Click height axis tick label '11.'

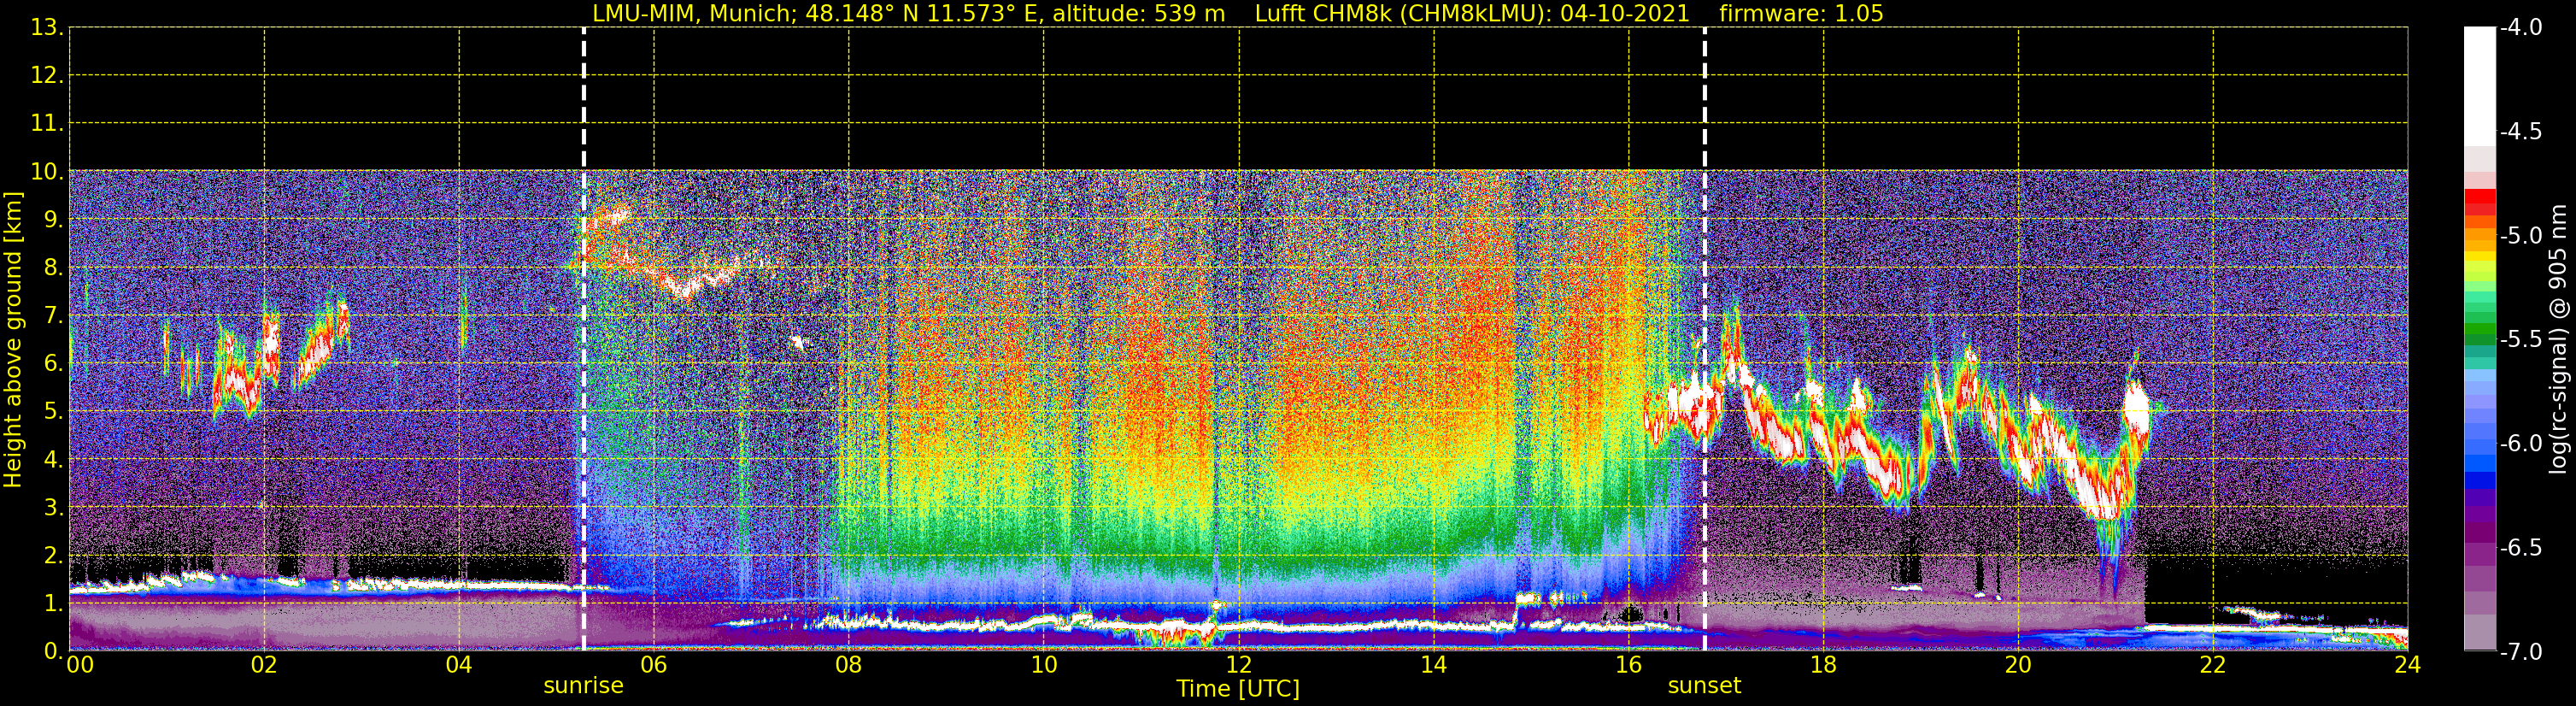47,124
